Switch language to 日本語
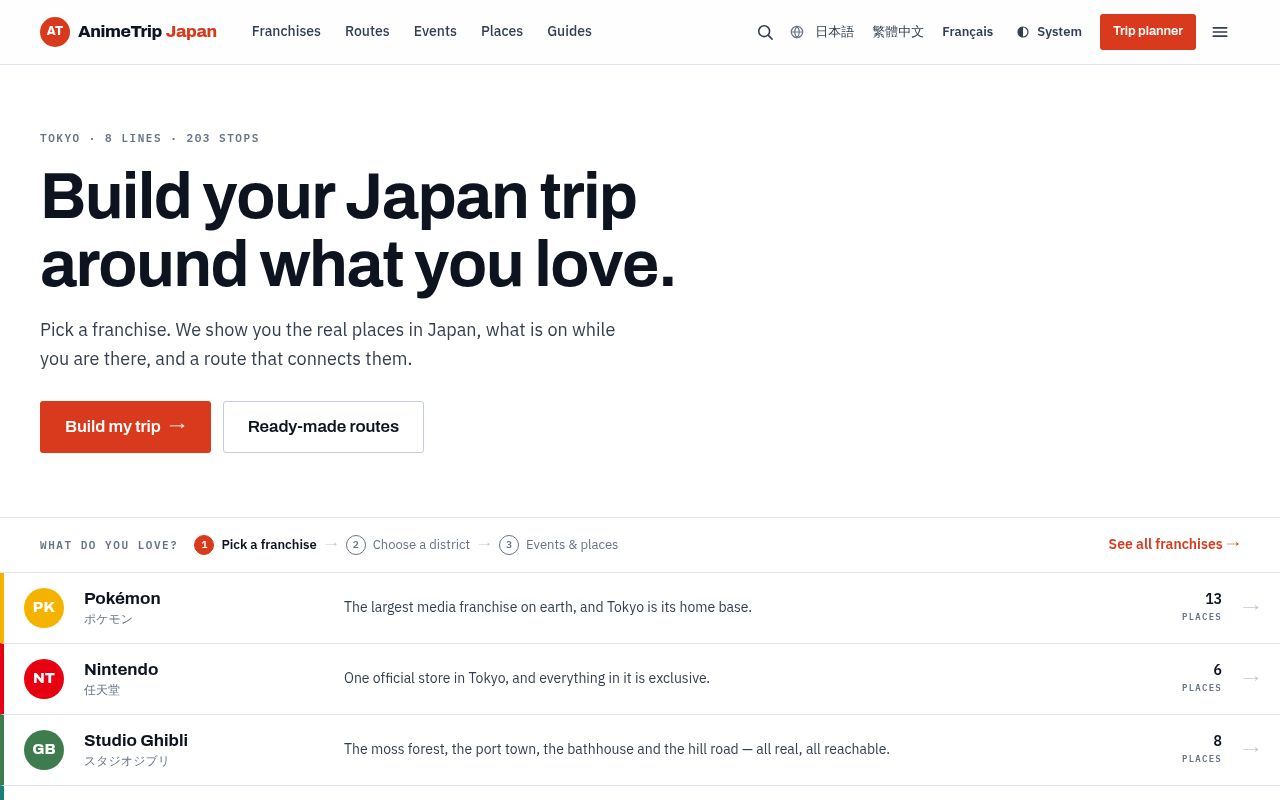The height and width of the screenshot is (800, 1280). [834, 32]
